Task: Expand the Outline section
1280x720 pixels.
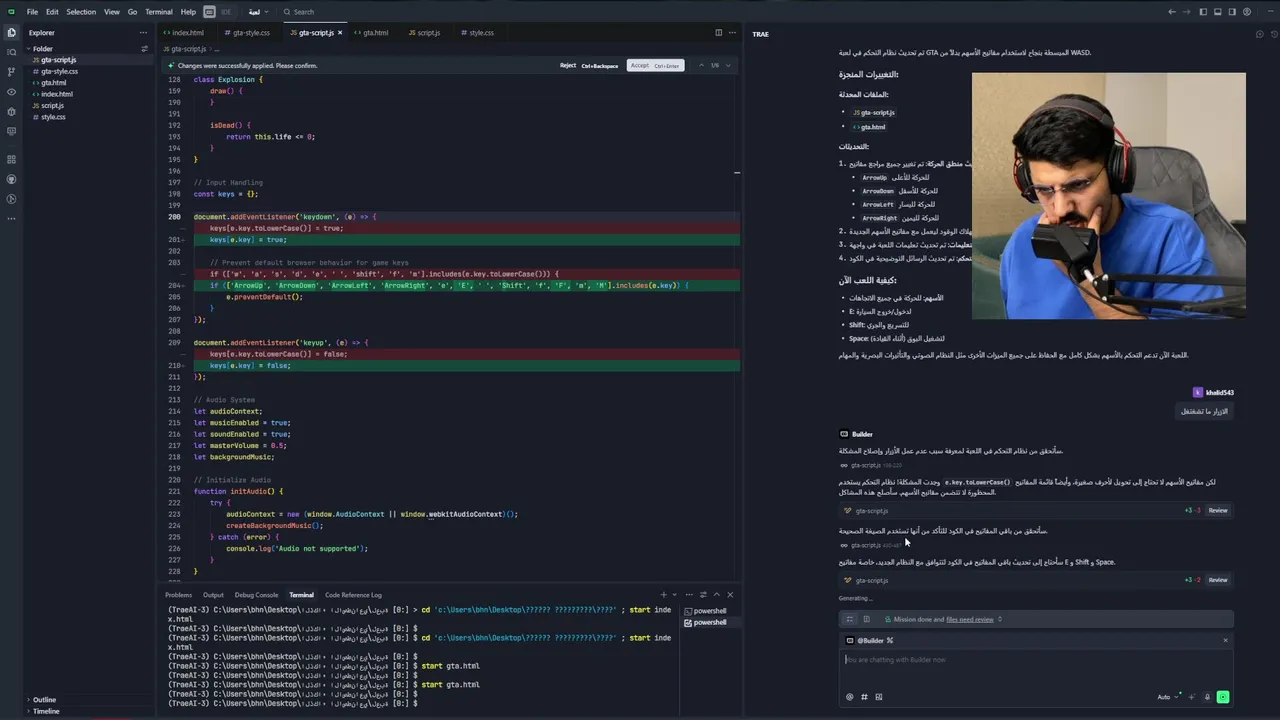Action: click(44, 700)
